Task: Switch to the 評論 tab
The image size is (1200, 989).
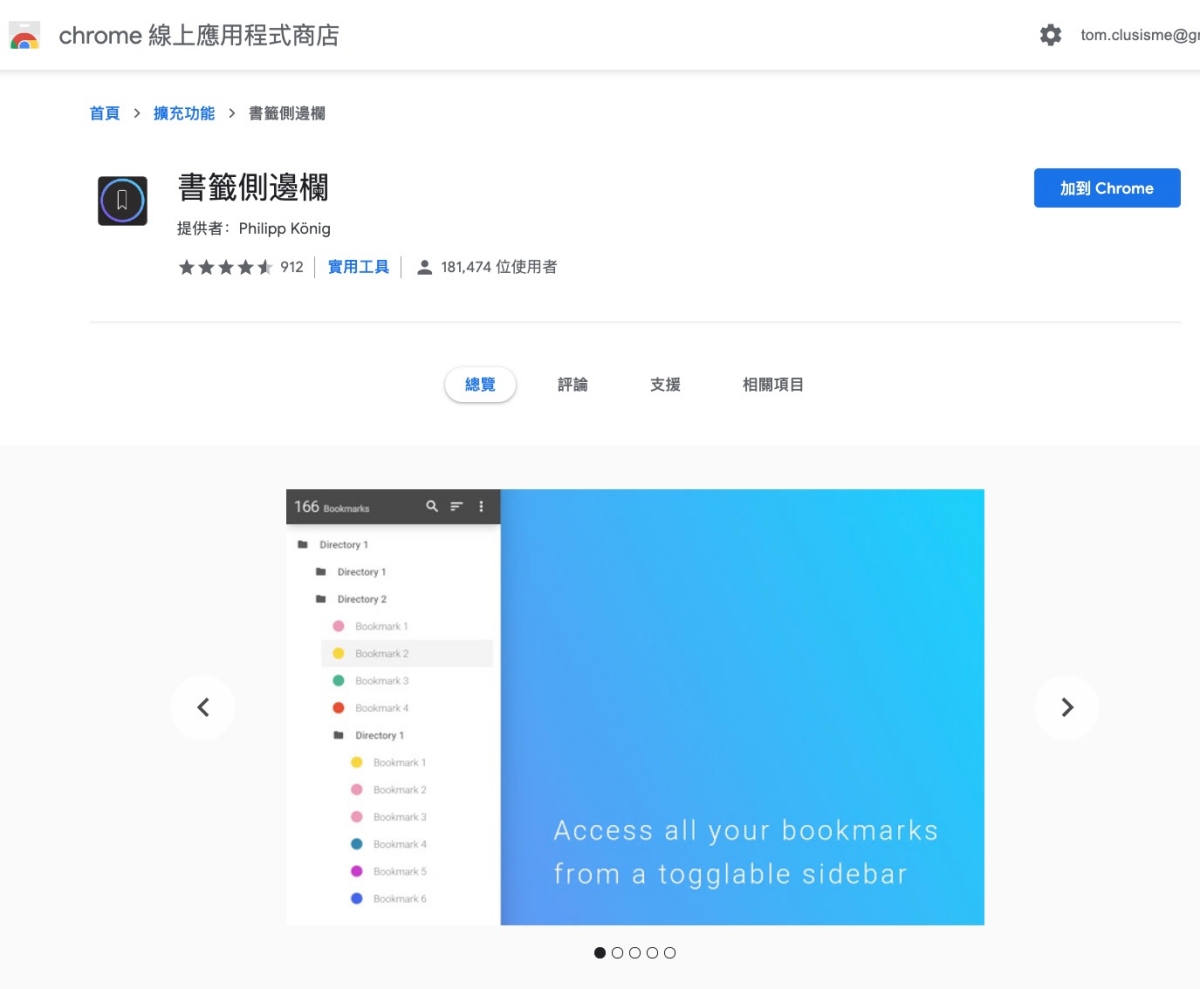Action: [573, 384]
